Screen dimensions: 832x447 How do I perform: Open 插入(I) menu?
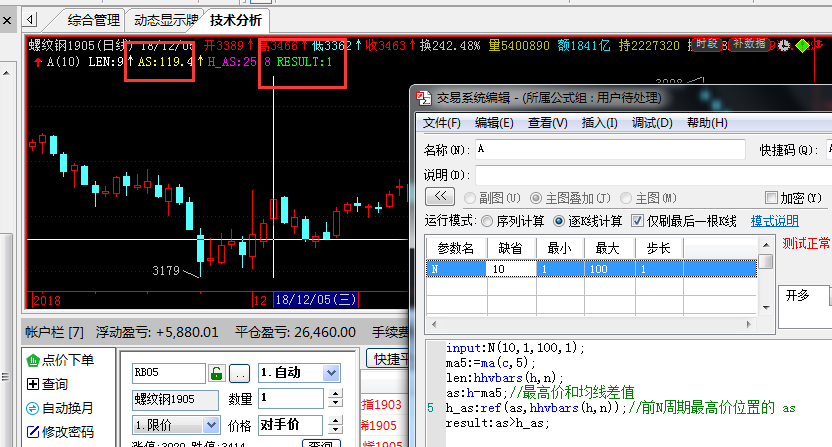(600, 123)
